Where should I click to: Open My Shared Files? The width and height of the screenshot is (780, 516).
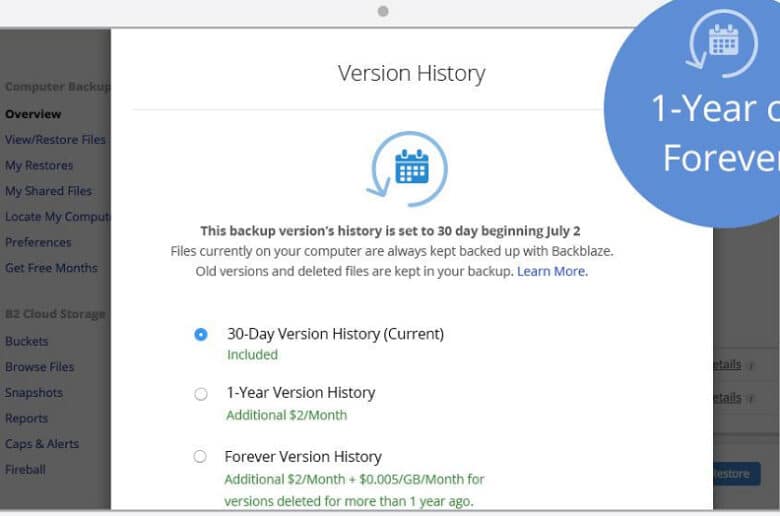pyautogui.click(x=48, y=191)
